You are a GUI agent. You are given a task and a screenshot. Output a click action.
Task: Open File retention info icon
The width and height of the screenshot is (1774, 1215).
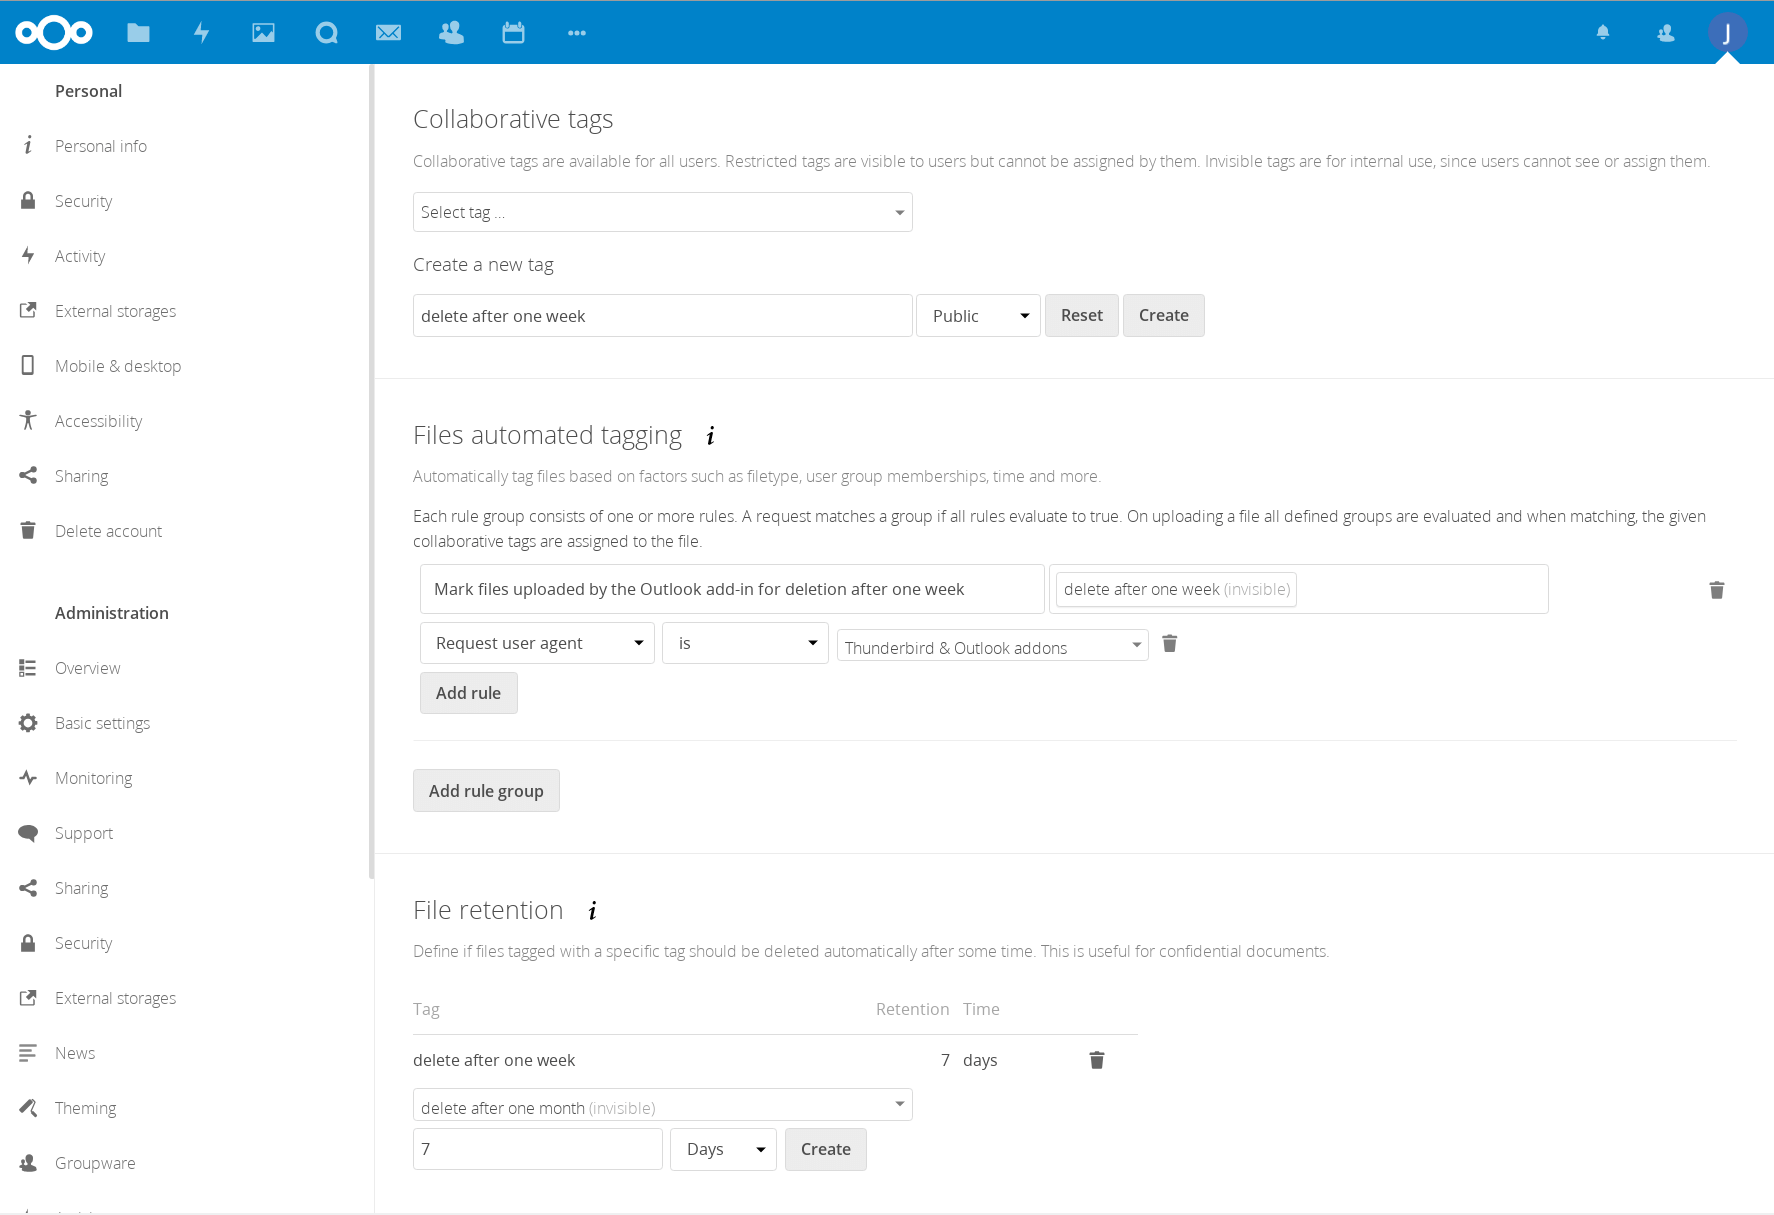tap(592, 911)
